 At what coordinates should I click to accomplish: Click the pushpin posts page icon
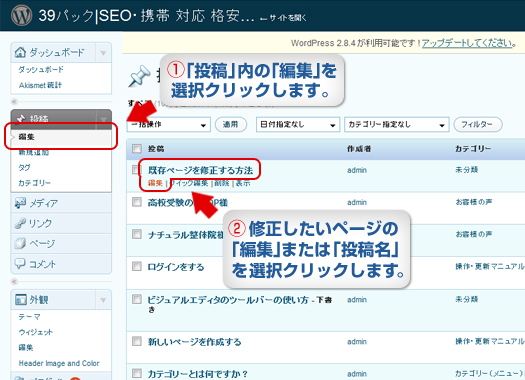[x=139, y=76]
